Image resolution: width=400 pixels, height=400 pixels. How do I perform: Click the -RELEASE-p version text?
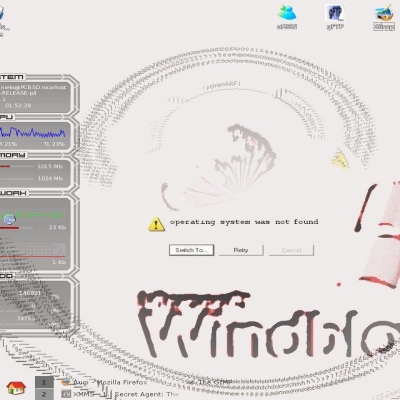click(18, 93)
